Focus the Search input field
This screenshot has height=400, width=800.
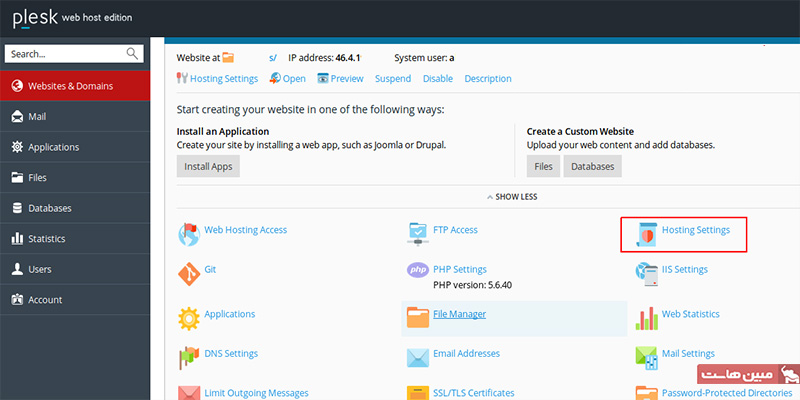coord(65,54)
